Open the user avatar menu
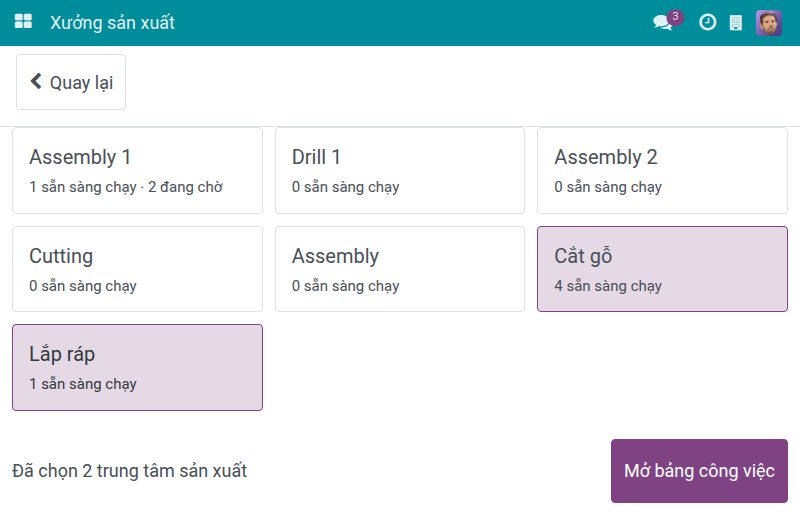The width and height of the screenshot is (800, 531). [x=768, y=23]
